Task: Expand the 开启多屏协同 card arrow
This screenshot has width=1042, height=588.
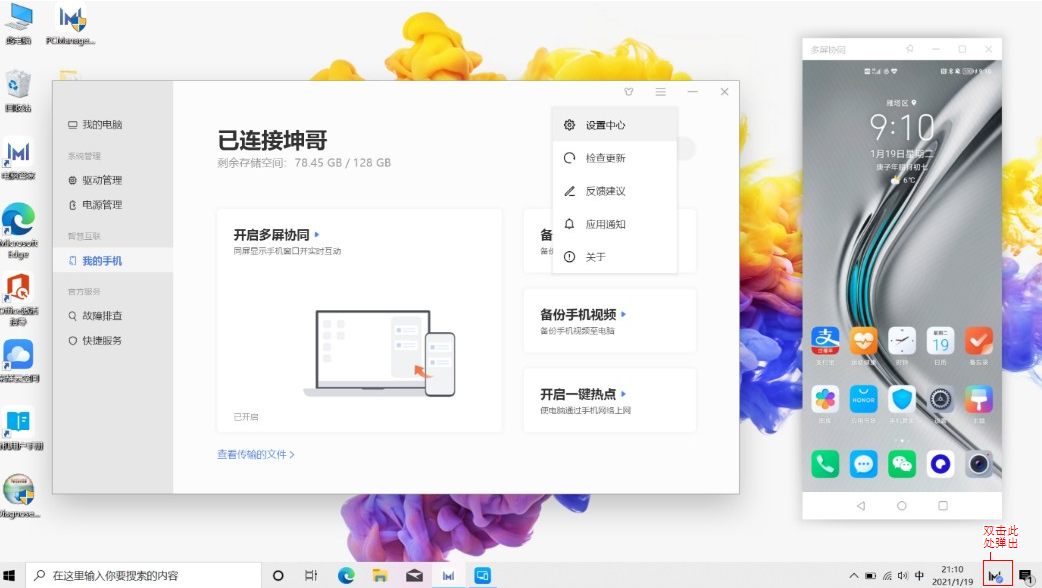Action: click(317, 235)
